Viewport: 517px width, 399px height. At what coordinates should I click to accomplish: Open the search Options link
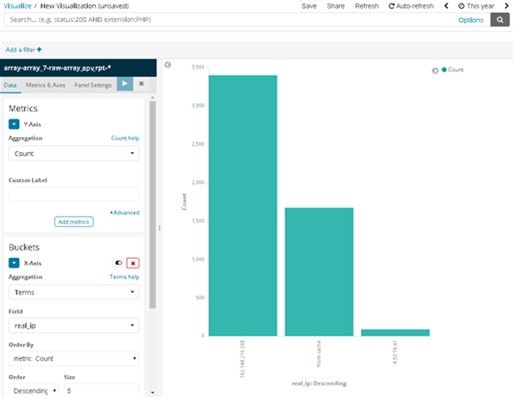pyautogui.click(x=471, y=20)
